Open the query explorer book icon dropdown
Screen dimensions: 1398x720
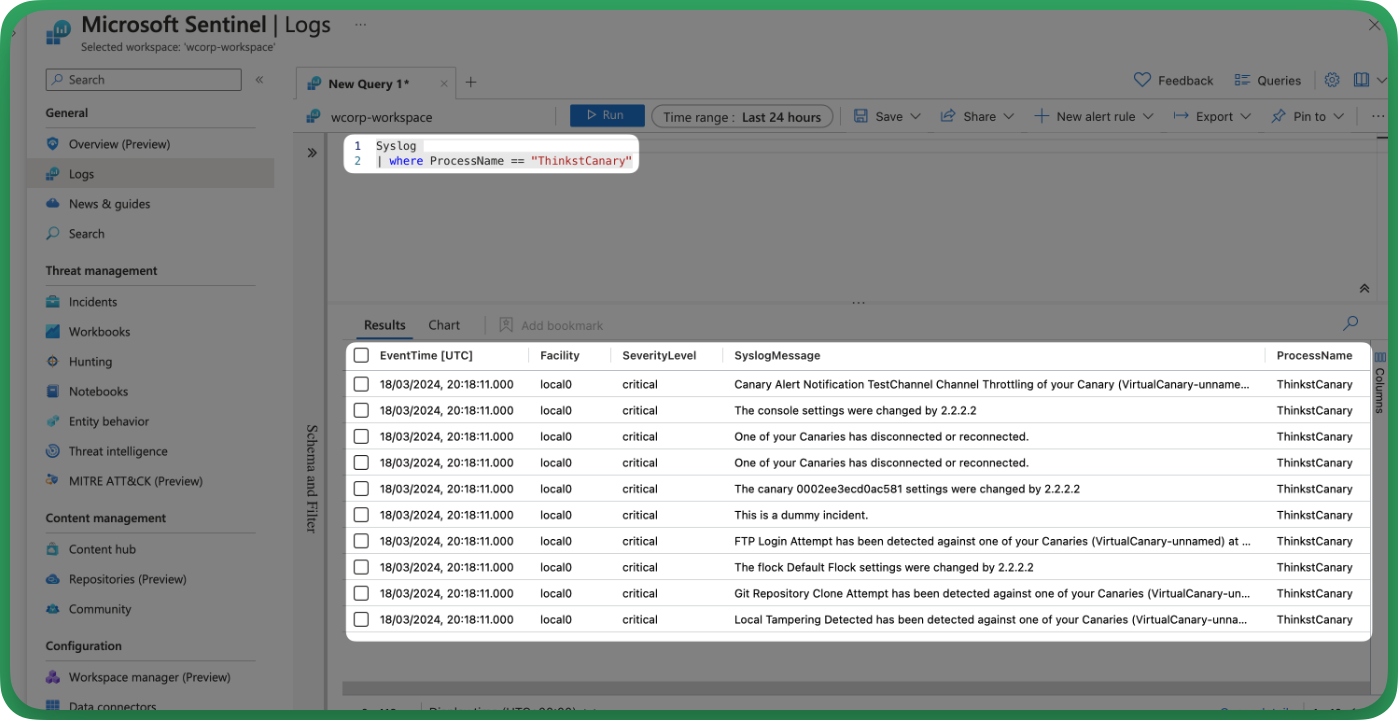point(1368,80)
